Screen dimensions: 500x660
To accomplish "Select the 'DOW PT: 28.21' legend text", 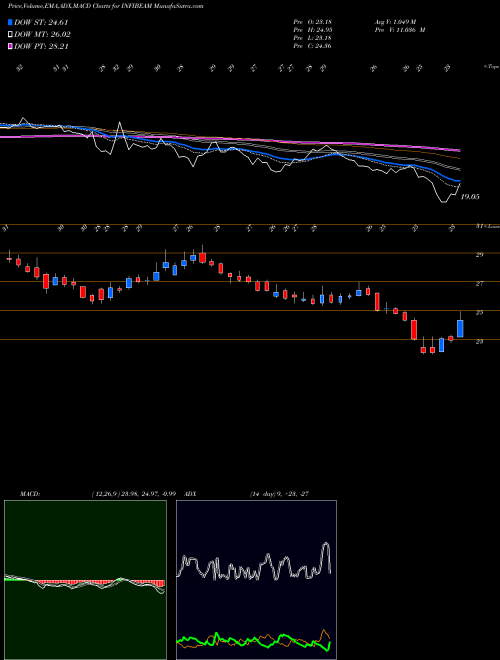I will [x=41, y=46].
